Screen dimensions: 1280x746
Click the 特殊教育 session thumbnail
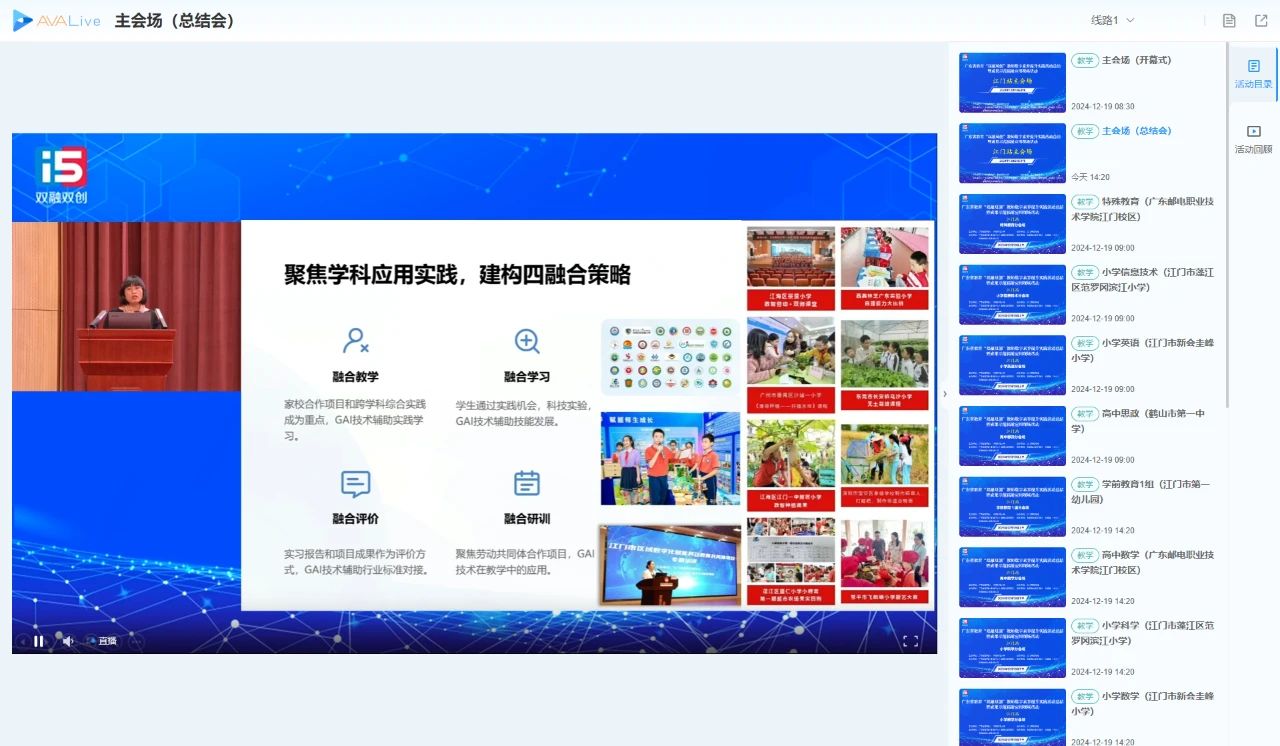(1012, 222)
